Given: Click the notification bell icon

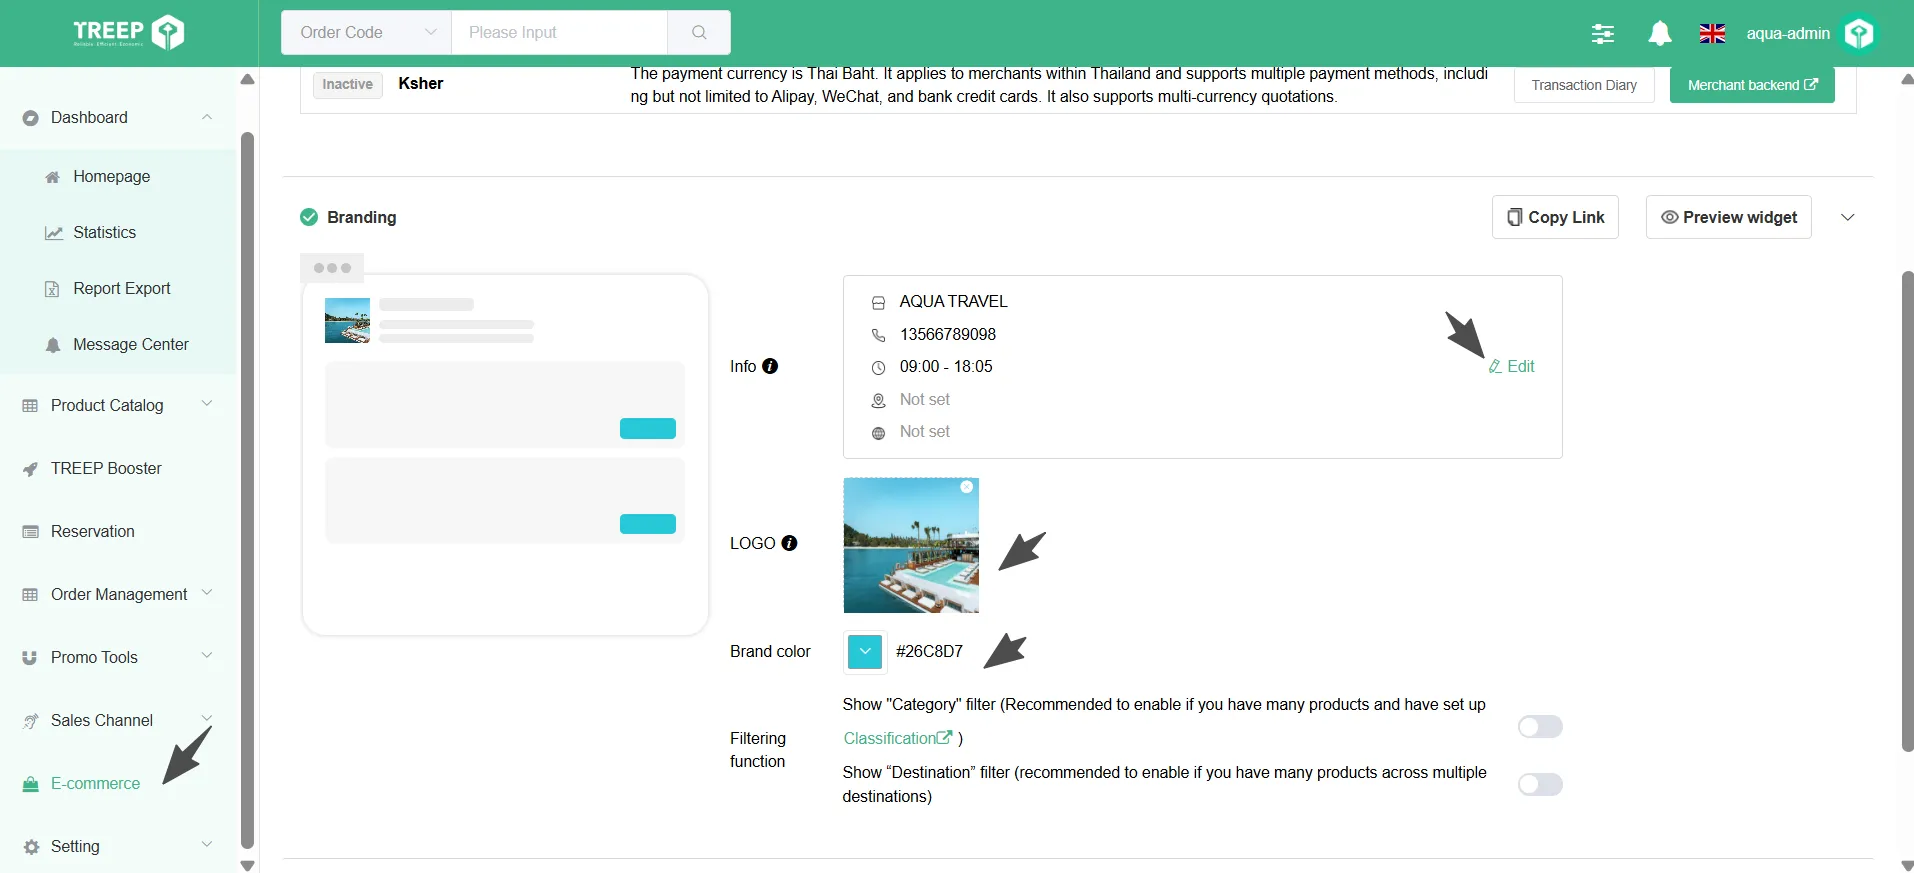Looking at the screenshot, I should (x=1659, y=34).
